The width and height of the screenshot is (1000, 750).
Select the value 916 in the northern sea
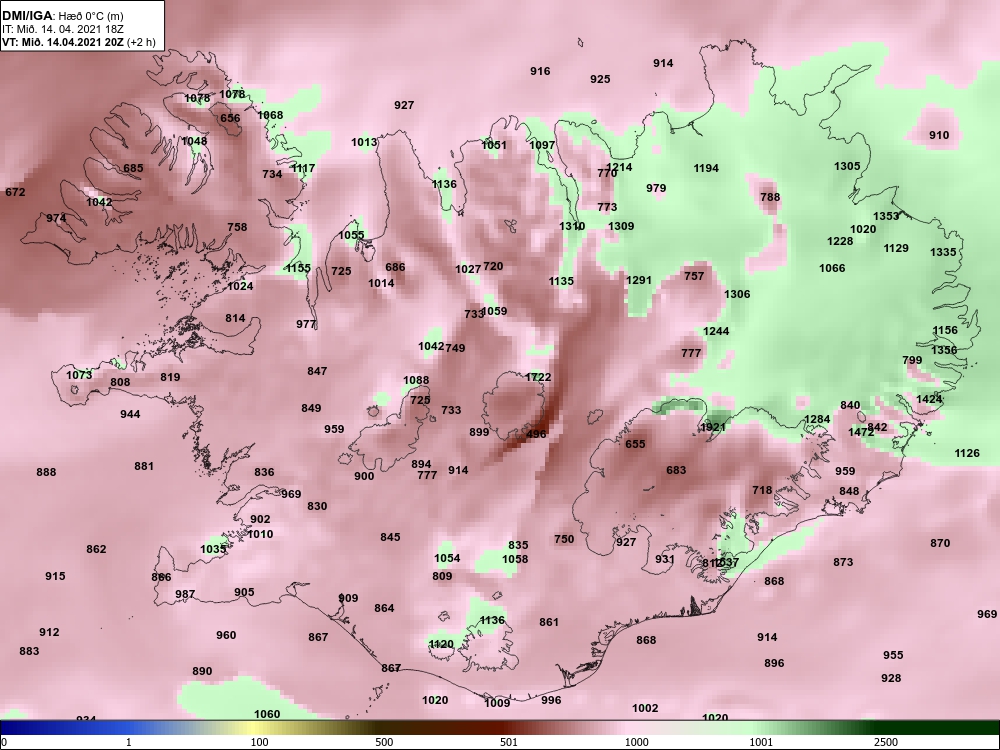click(x=540, y=71)
